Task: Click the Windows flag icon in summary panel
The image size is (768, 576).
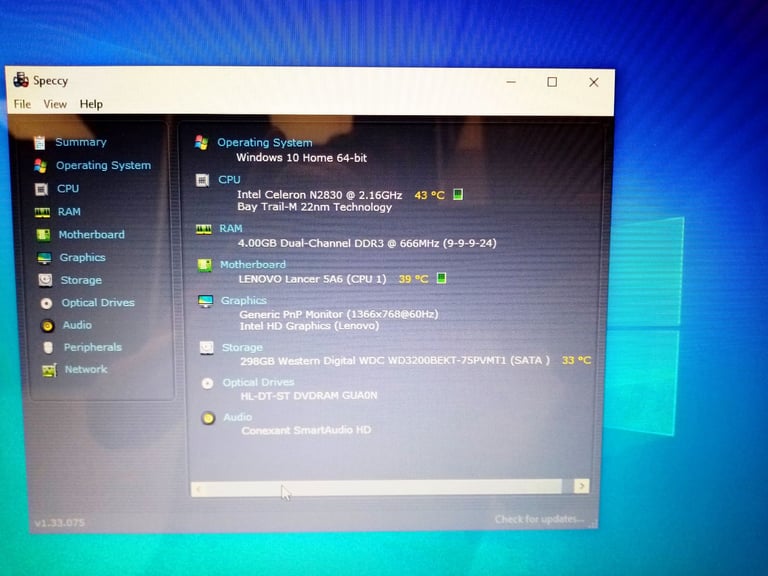Action: pyautogui.click(x=201, y=143)
